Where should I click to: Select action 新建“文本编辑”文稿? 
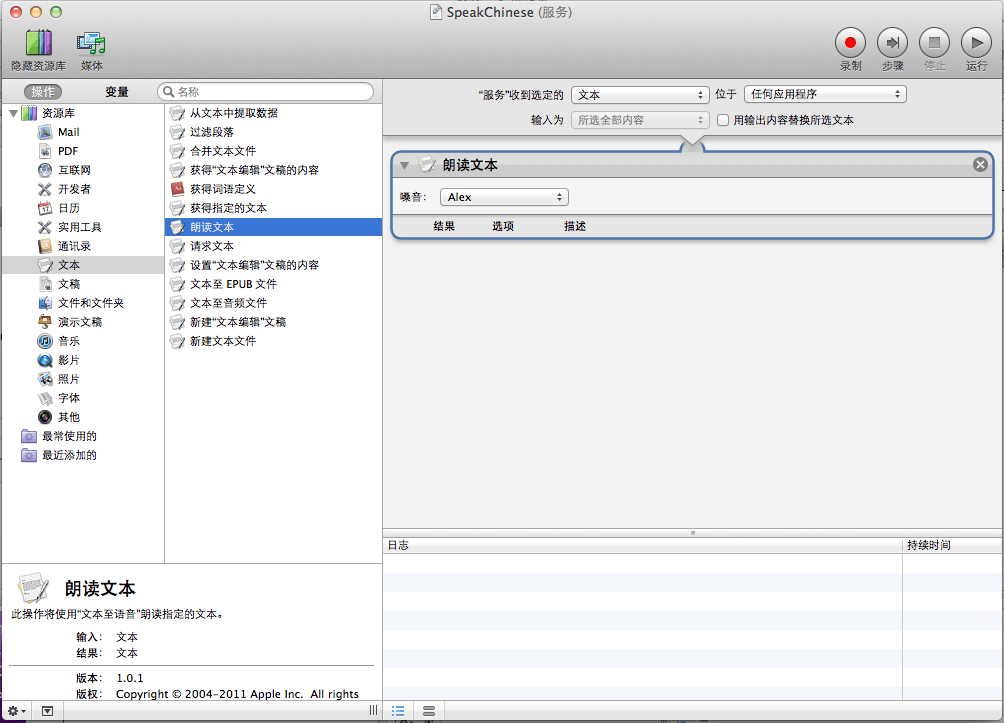click(x=273, y=322)
